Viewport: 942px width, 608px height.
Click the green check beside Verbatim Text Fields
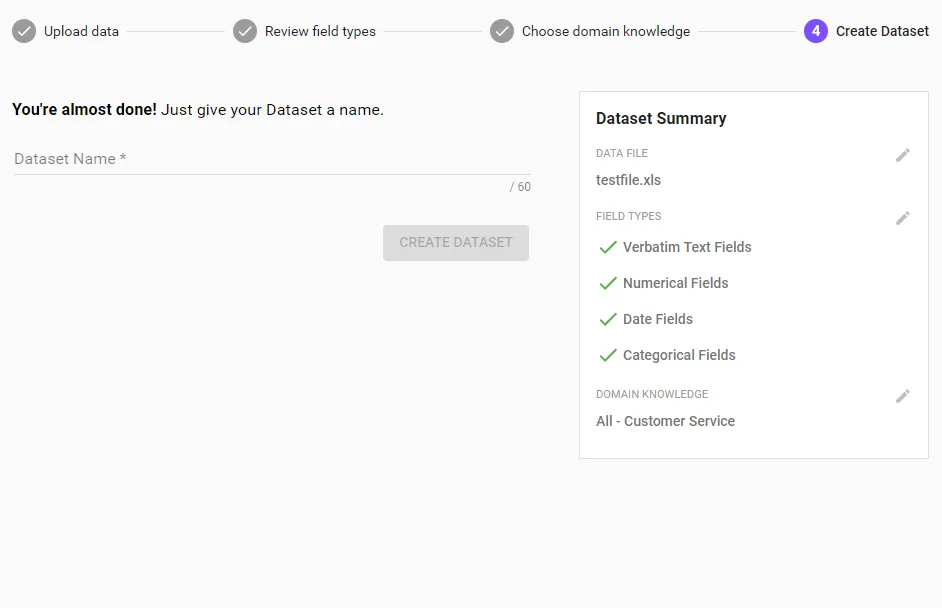(x=608, y=247)
